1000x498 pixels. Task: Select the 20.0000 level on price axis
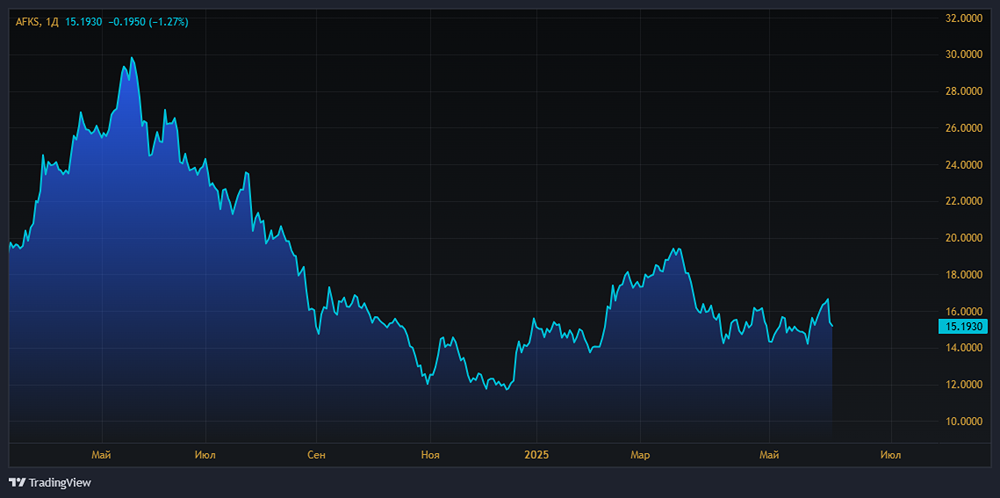(x=964, y=238)
